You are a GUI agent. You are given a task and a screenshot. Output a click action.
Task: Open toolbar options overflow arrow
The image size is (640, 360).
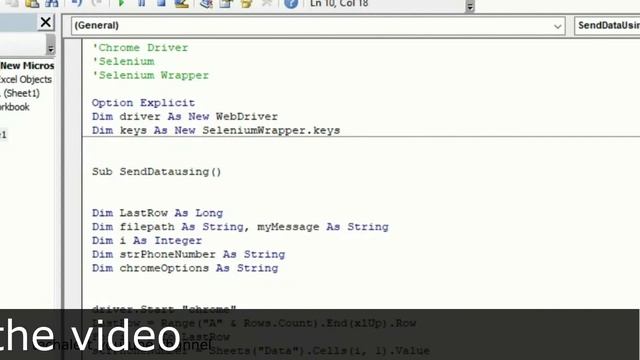point(470,6)
